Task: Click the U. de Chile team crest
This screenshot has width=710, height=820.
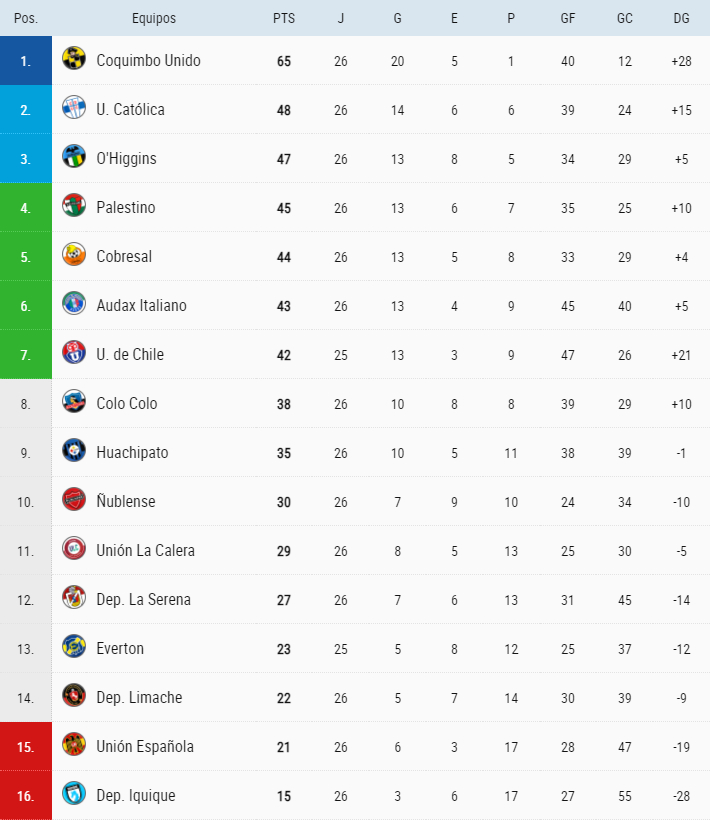Action: 73,352
